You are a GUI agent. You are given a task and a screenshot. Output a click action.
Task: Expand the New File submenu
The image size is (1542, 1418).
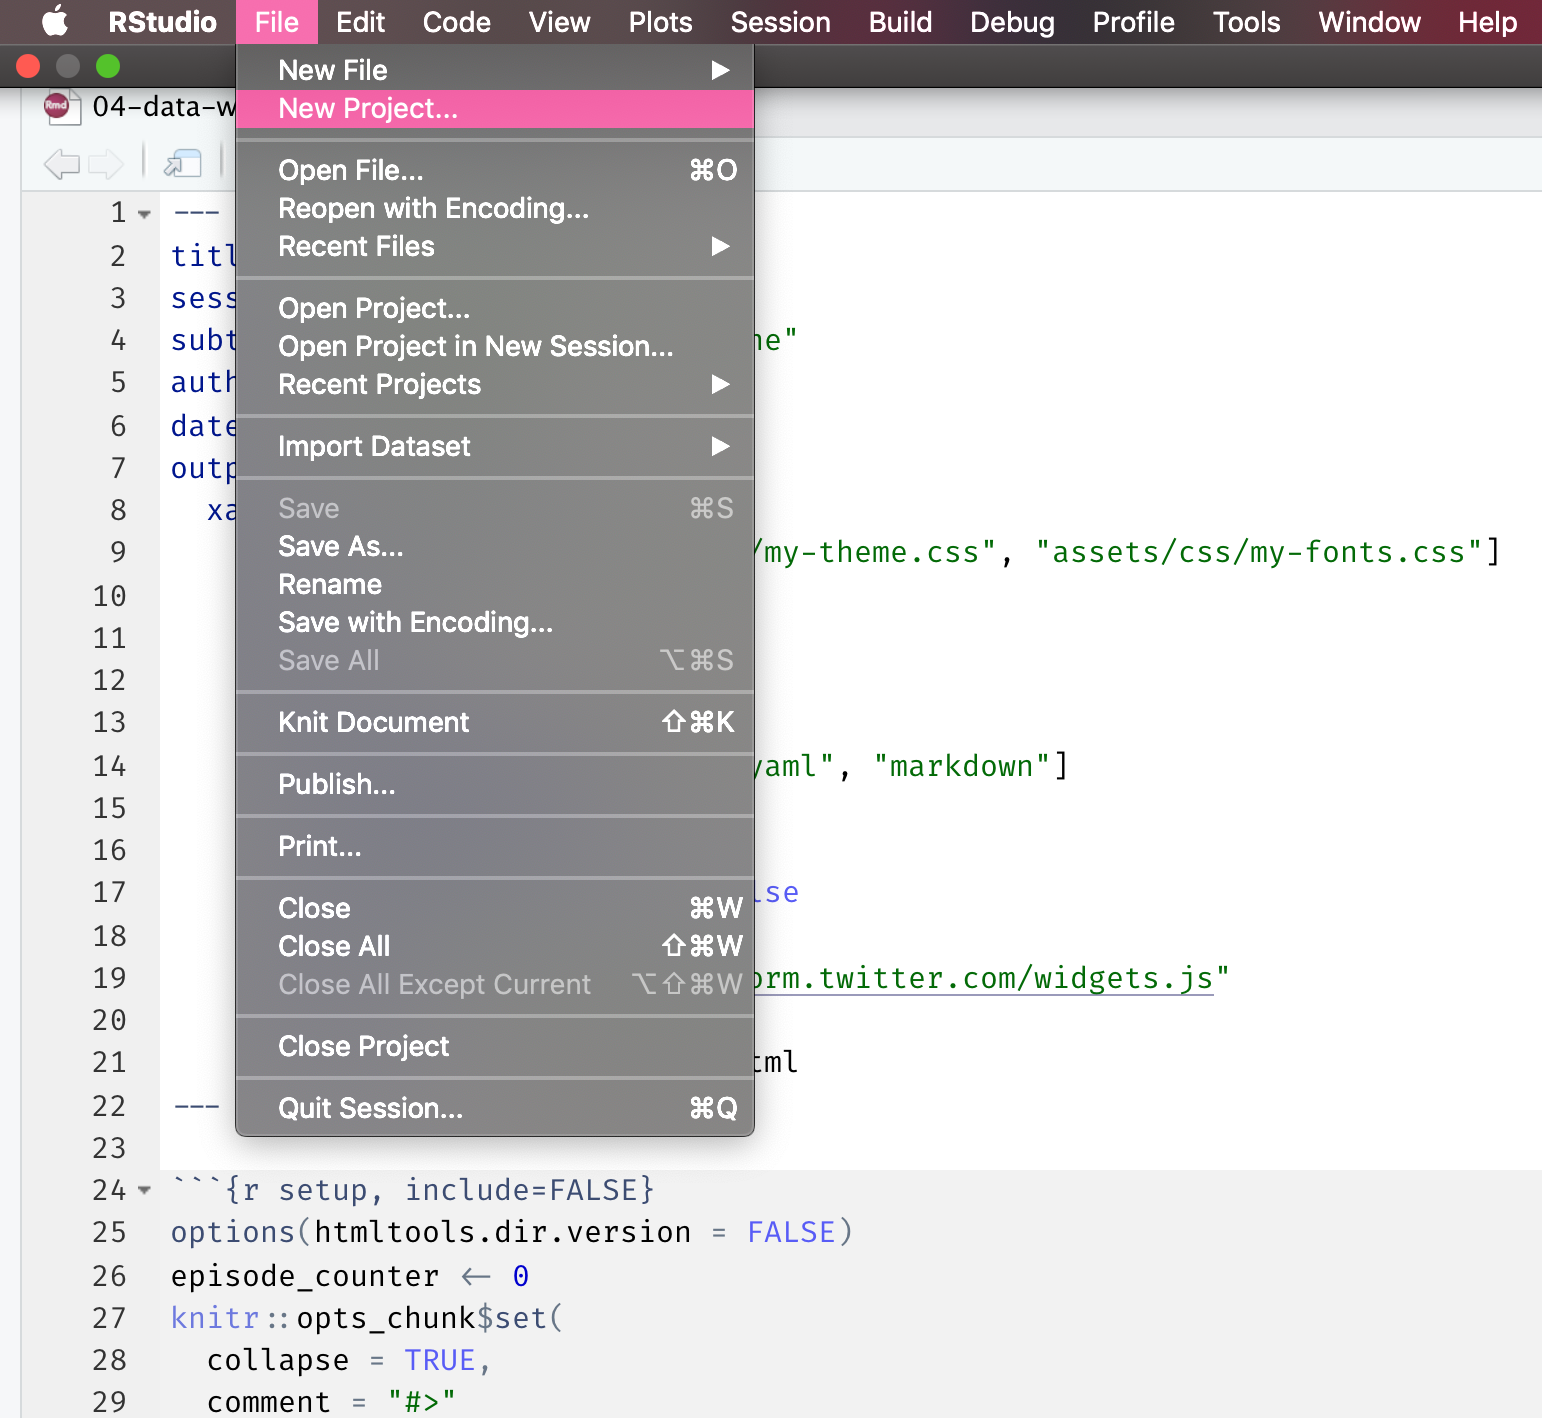pyautogui.click(x=495, y=70)
